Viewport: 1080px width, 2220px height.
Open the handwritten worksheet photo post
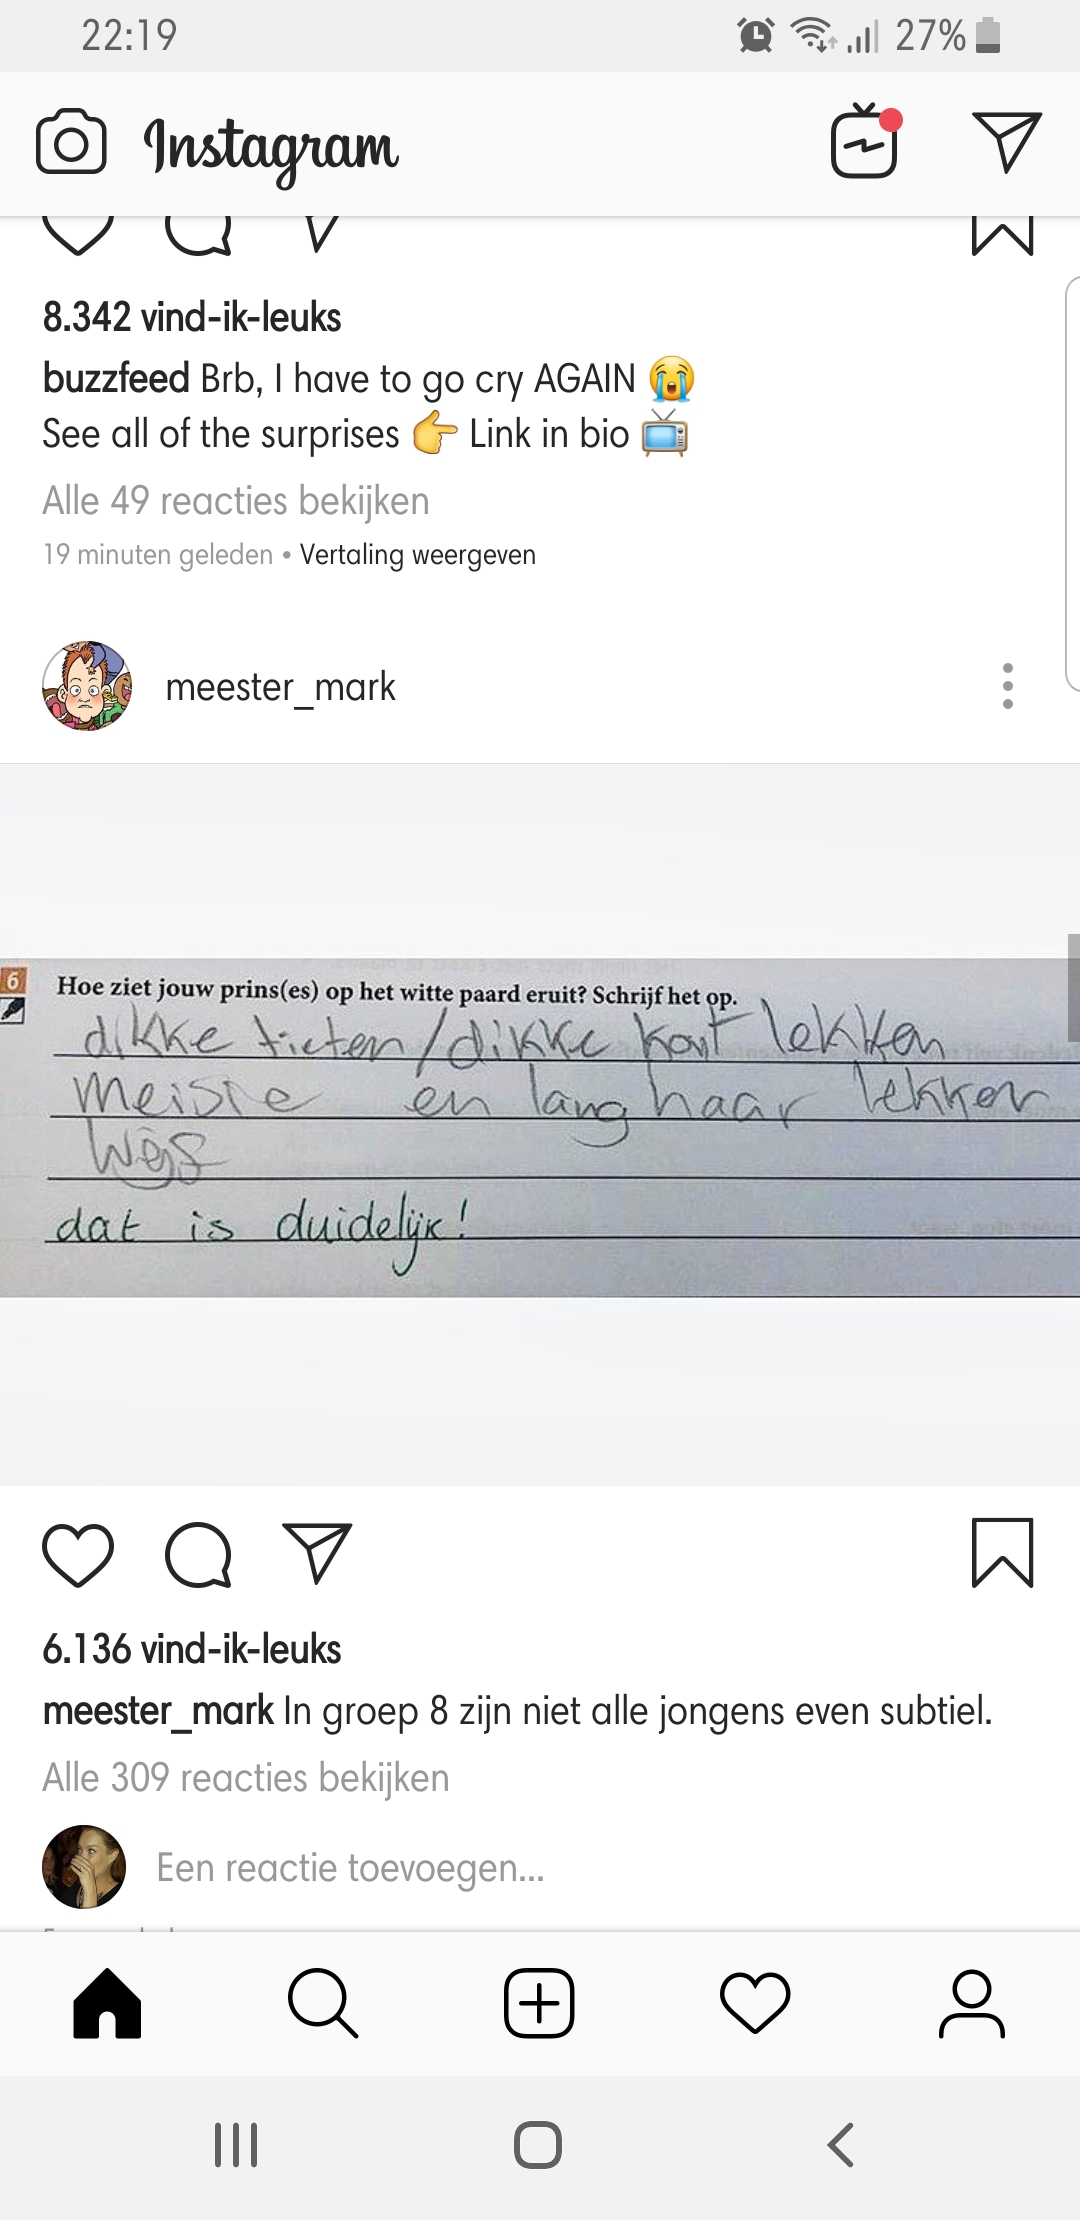(x=540, y=1125)
